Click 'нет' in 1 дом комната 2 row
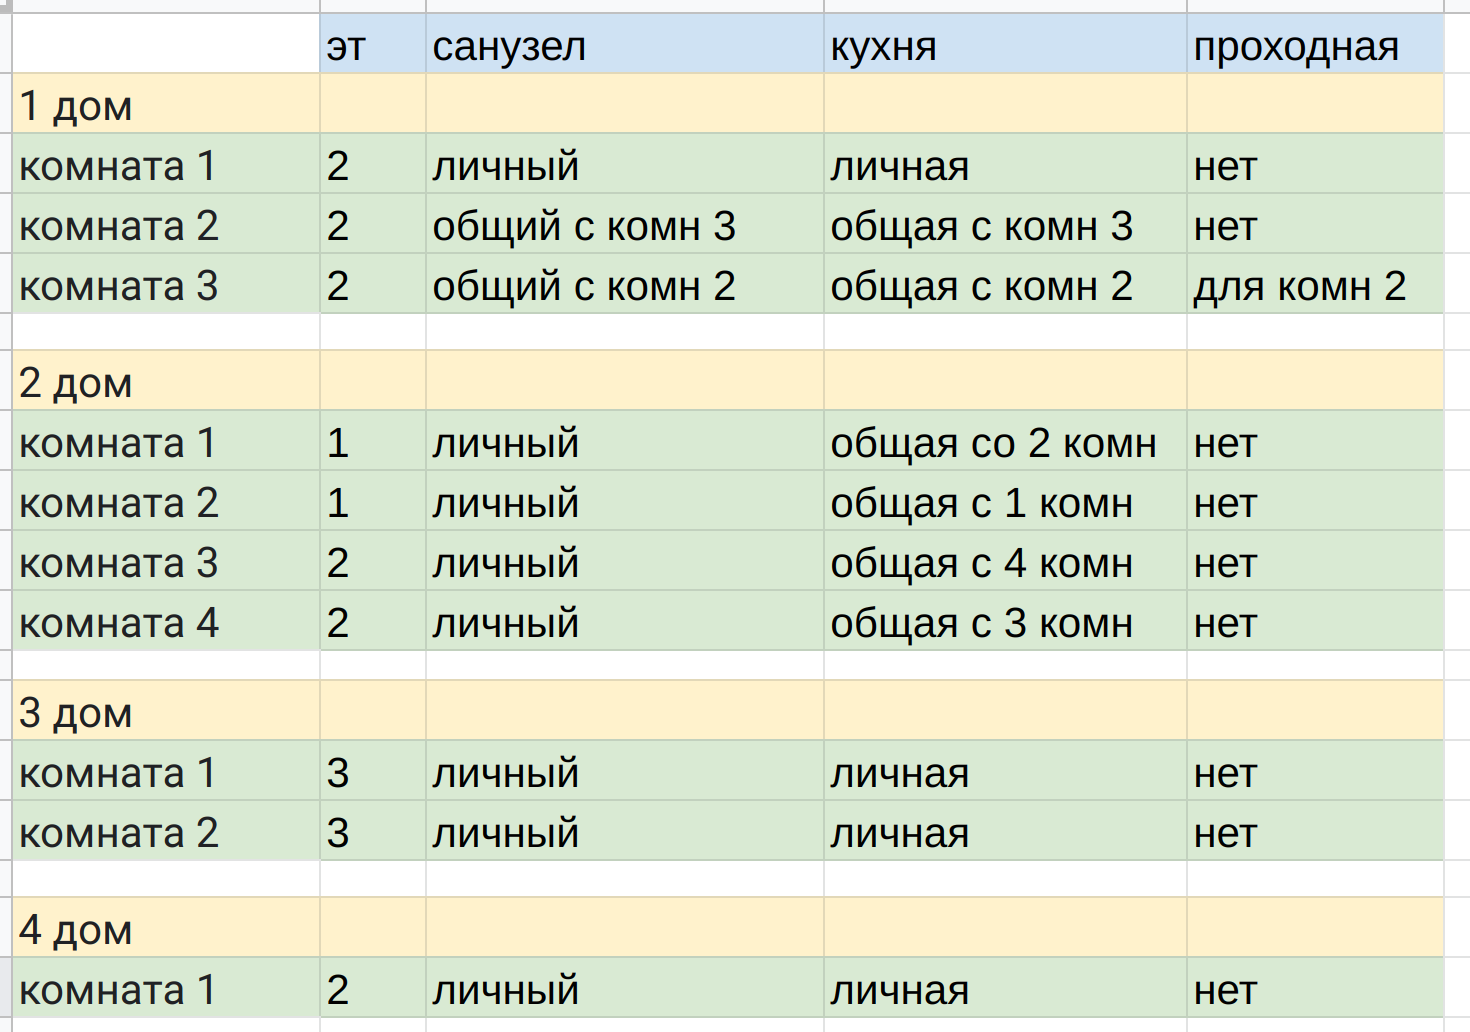This screenshot has height=1032, width=1470. click(x=1316, y=224)
